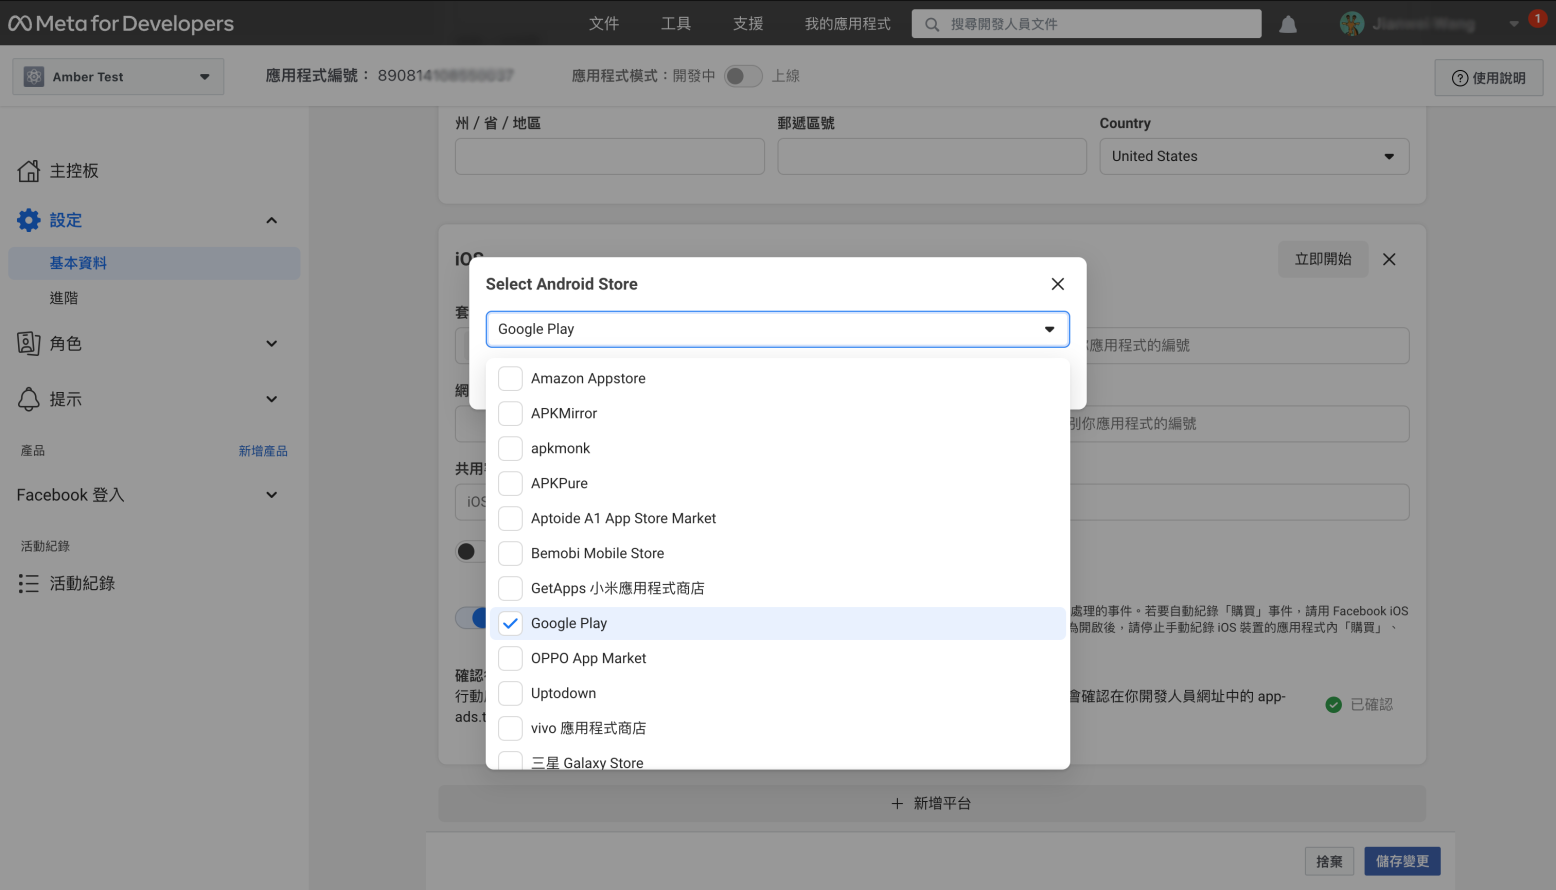
Task: Open the Amber Test app selector
Action: click(118, 77)
